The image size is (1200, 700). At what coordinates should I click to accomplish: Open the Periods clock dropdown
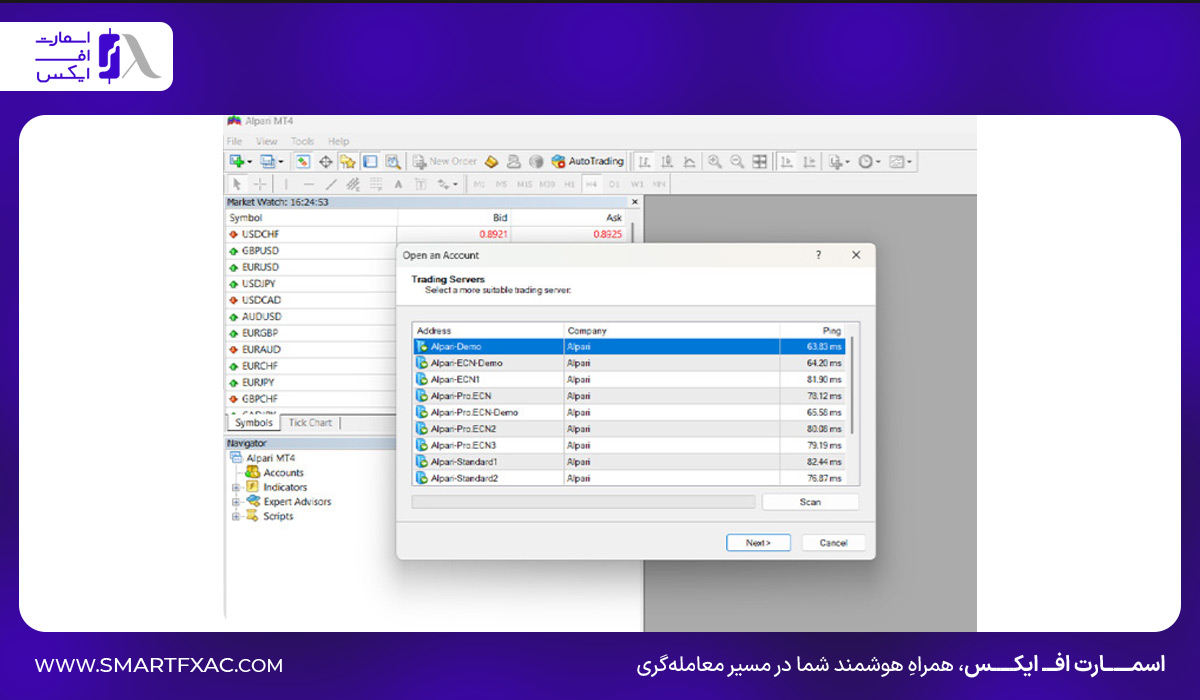click(x=868, y=161)
